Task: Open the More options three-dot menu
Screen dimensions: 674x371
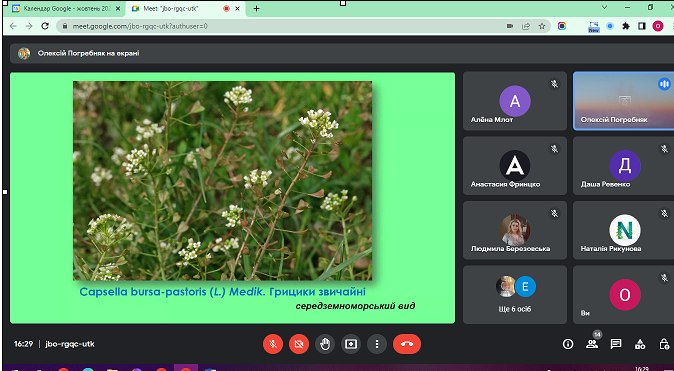Action: pos(377,344)
